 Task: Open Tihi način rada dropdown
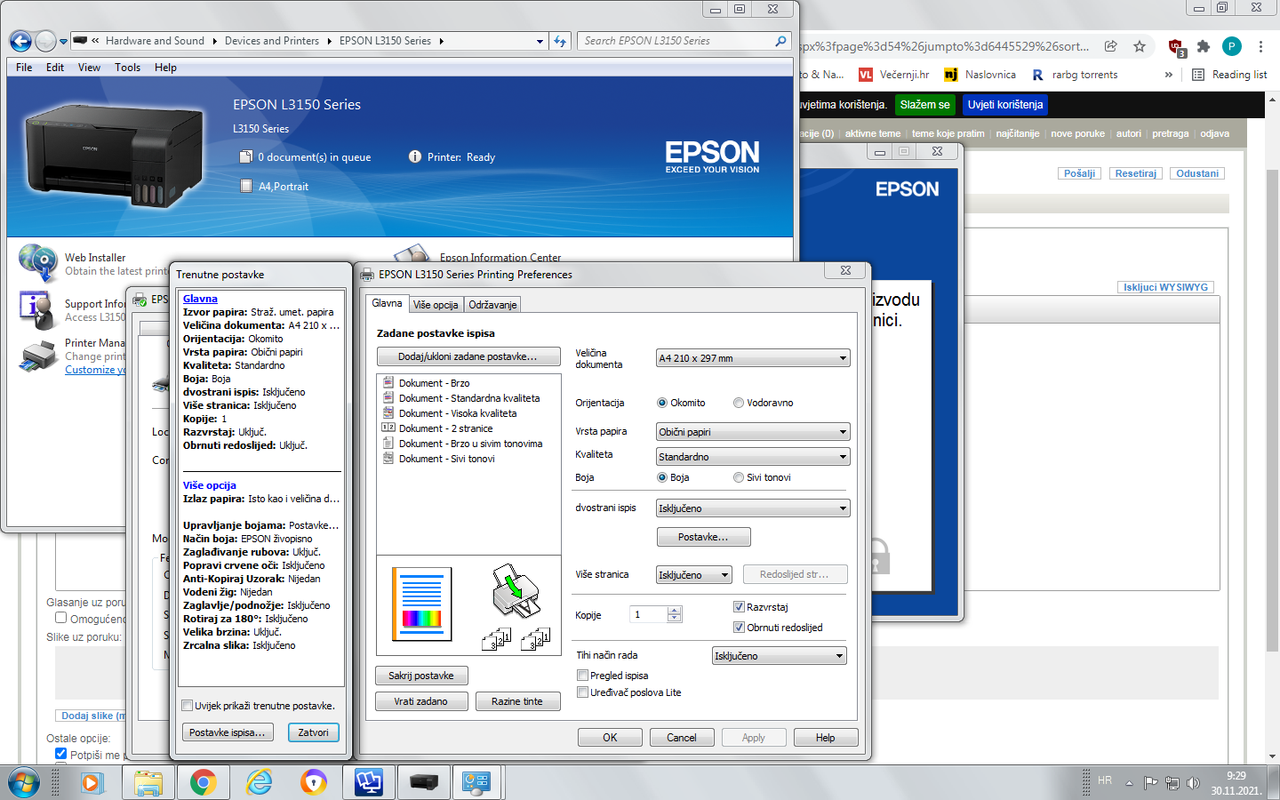click(x=779, y=656)
